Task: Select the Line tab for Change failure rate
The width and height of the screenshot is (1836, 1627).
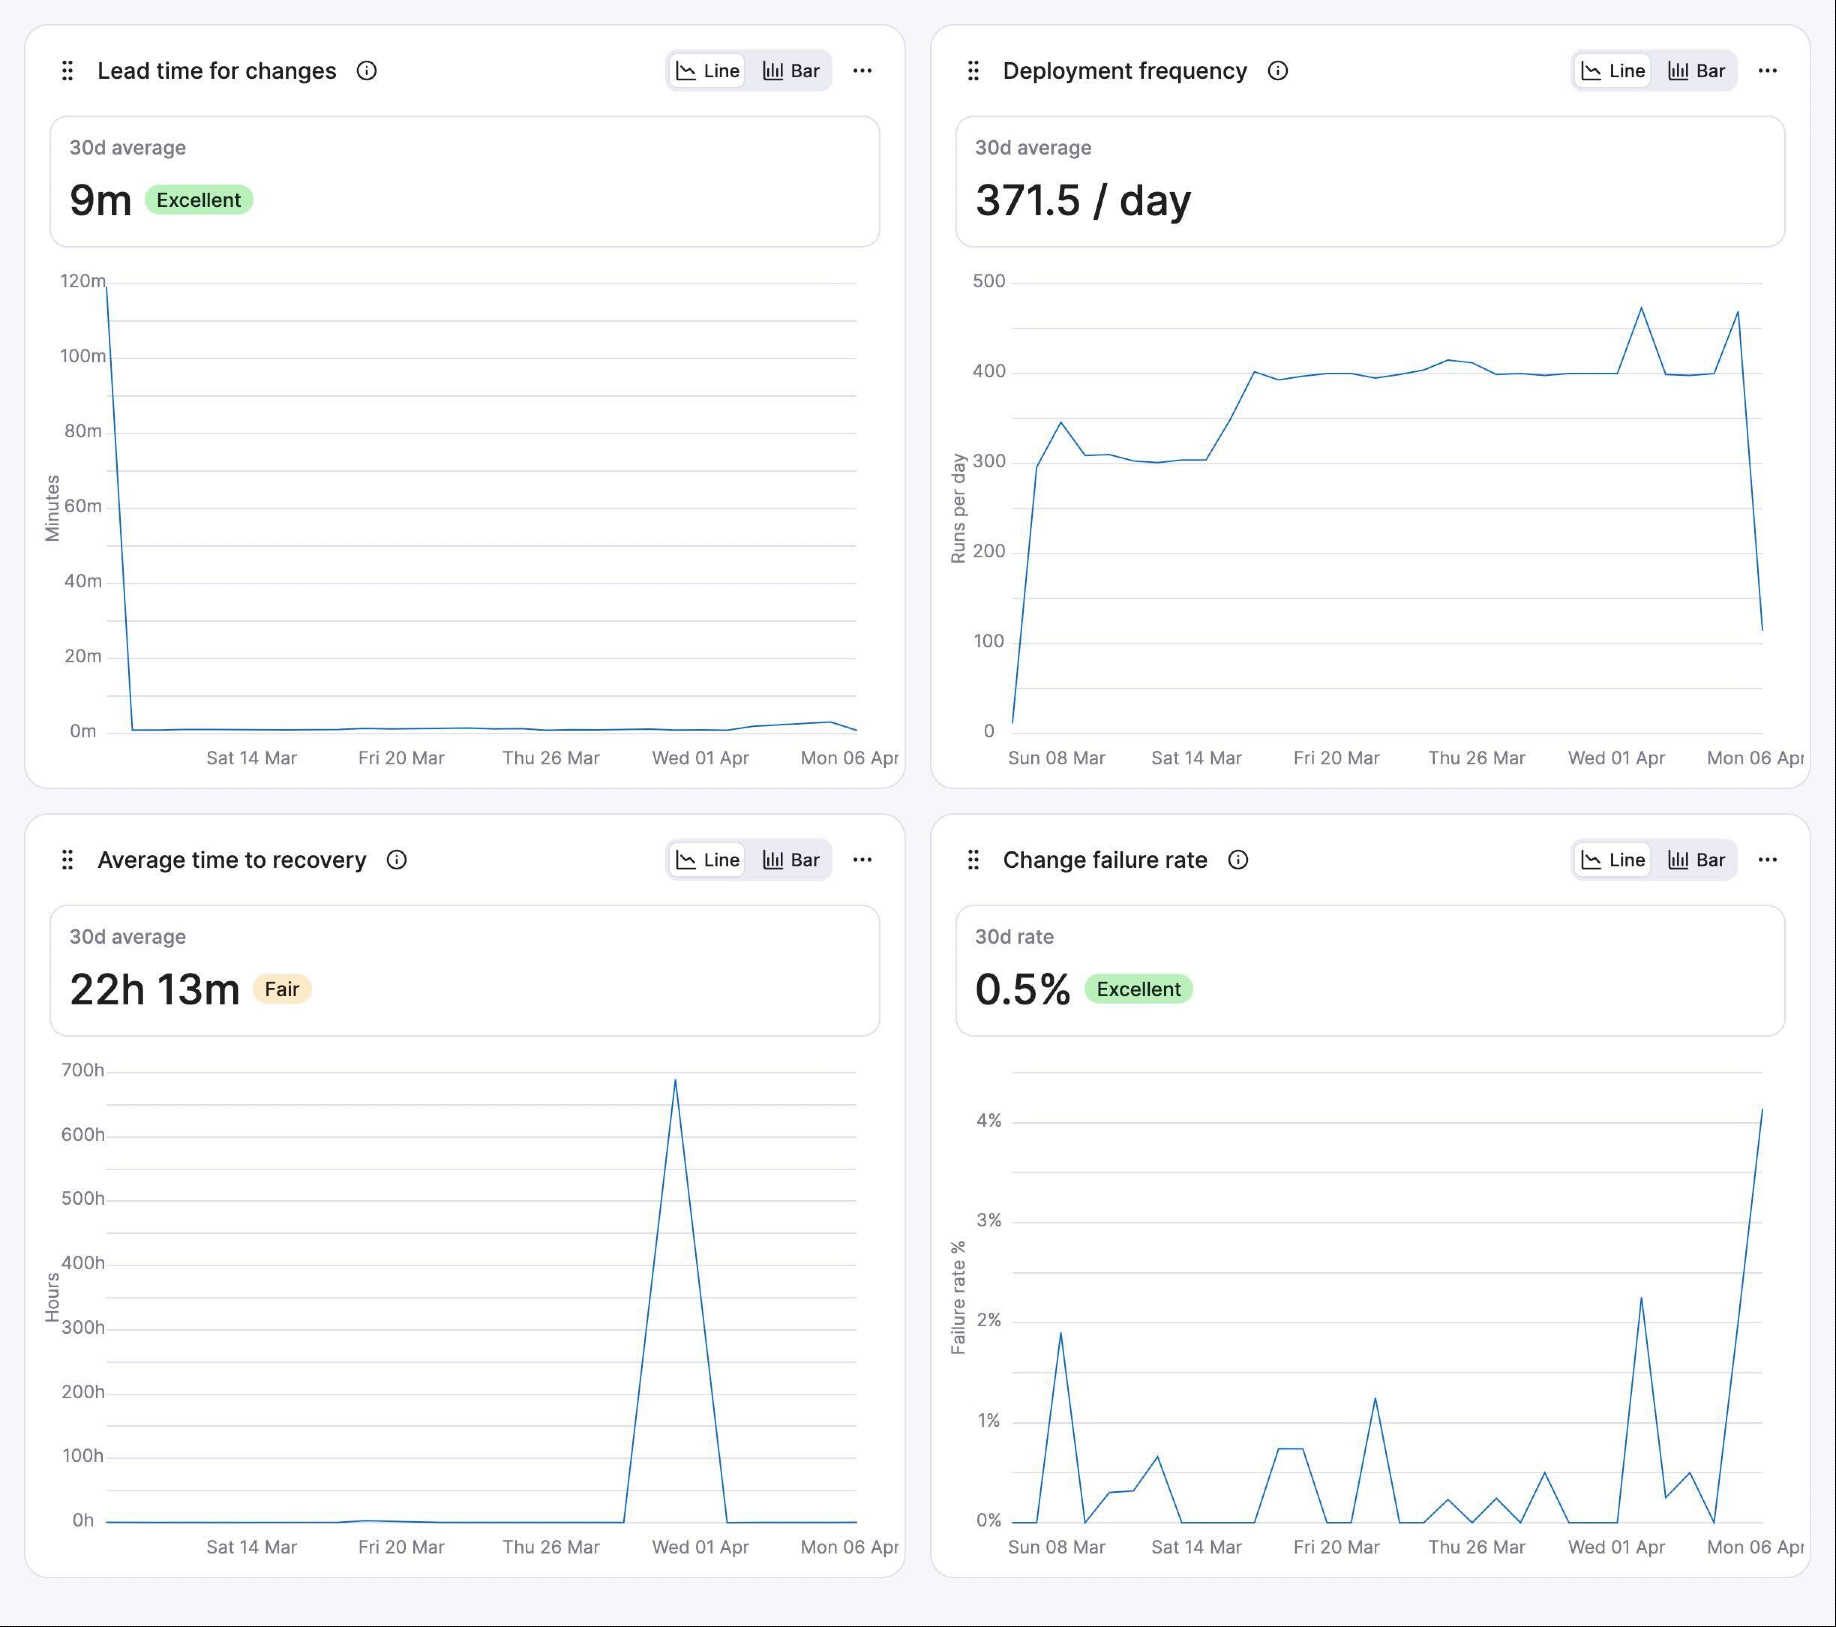Action: coord(1612,859)
